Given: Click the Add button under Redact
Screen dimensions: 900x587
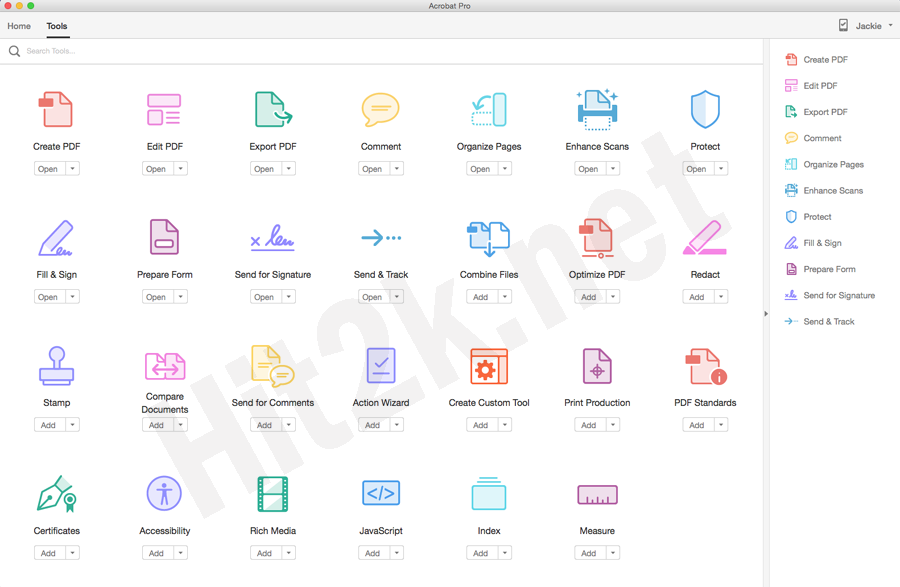Looking at the screenshot, I should coord(697,297).
